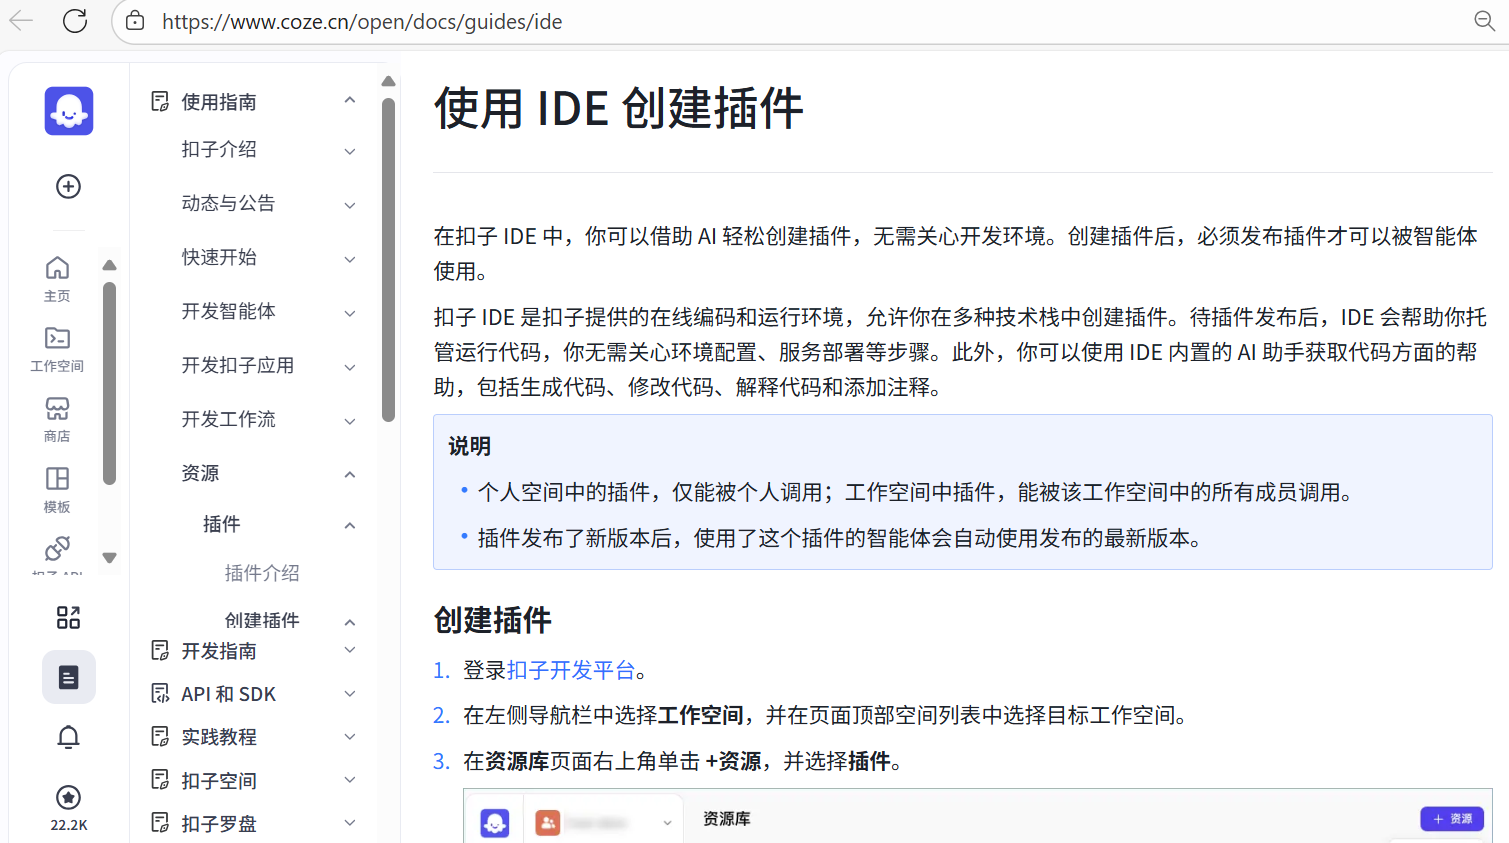Open the apps grid icon in sidebar

[x=68, y=617]
